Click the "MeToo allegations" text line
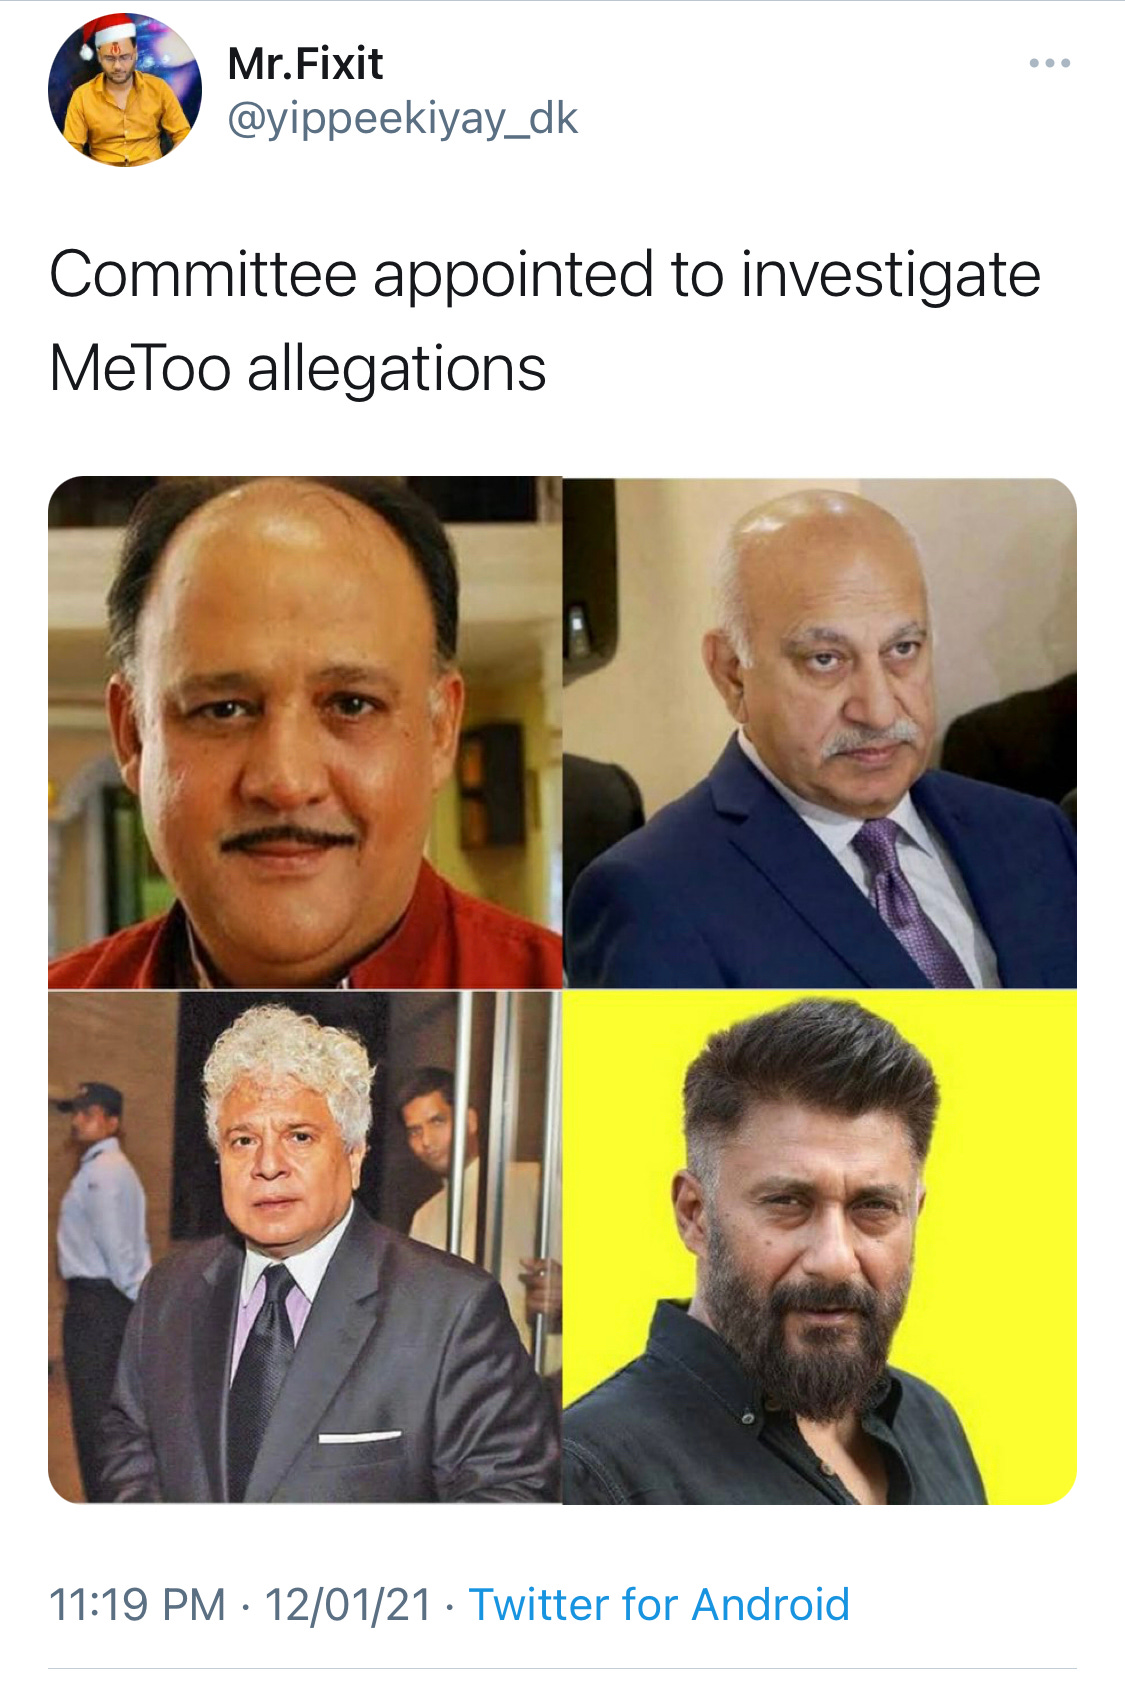 tap(297, 368)
